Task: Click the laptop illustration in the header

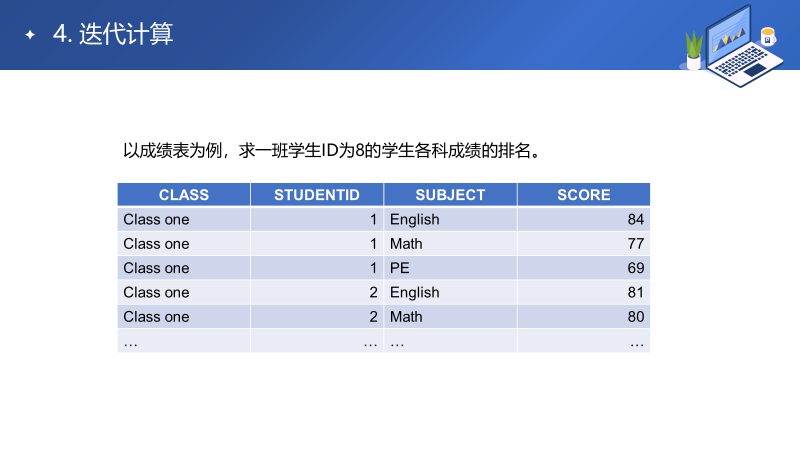Action: click(x=744, y=46)
